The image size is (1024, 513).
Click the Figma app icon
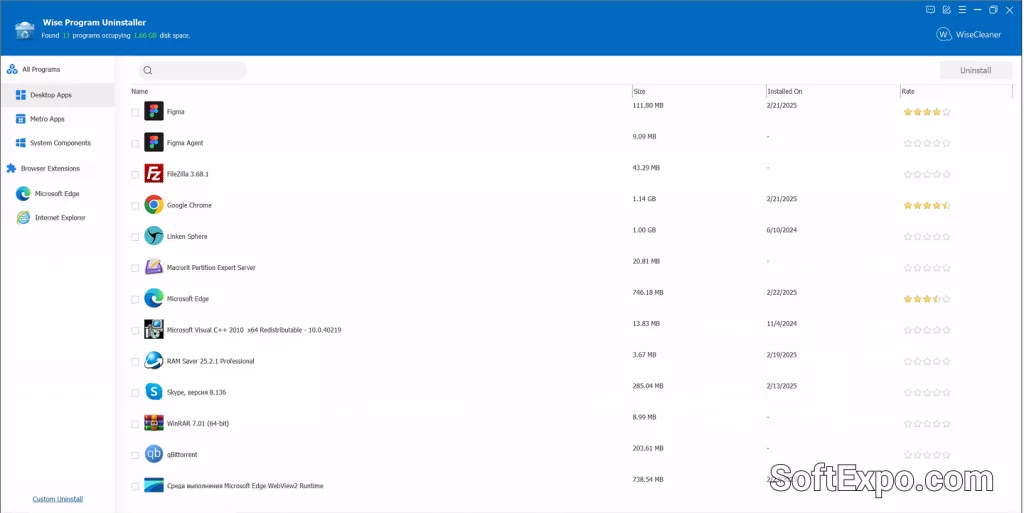click(x=153, y=112)
